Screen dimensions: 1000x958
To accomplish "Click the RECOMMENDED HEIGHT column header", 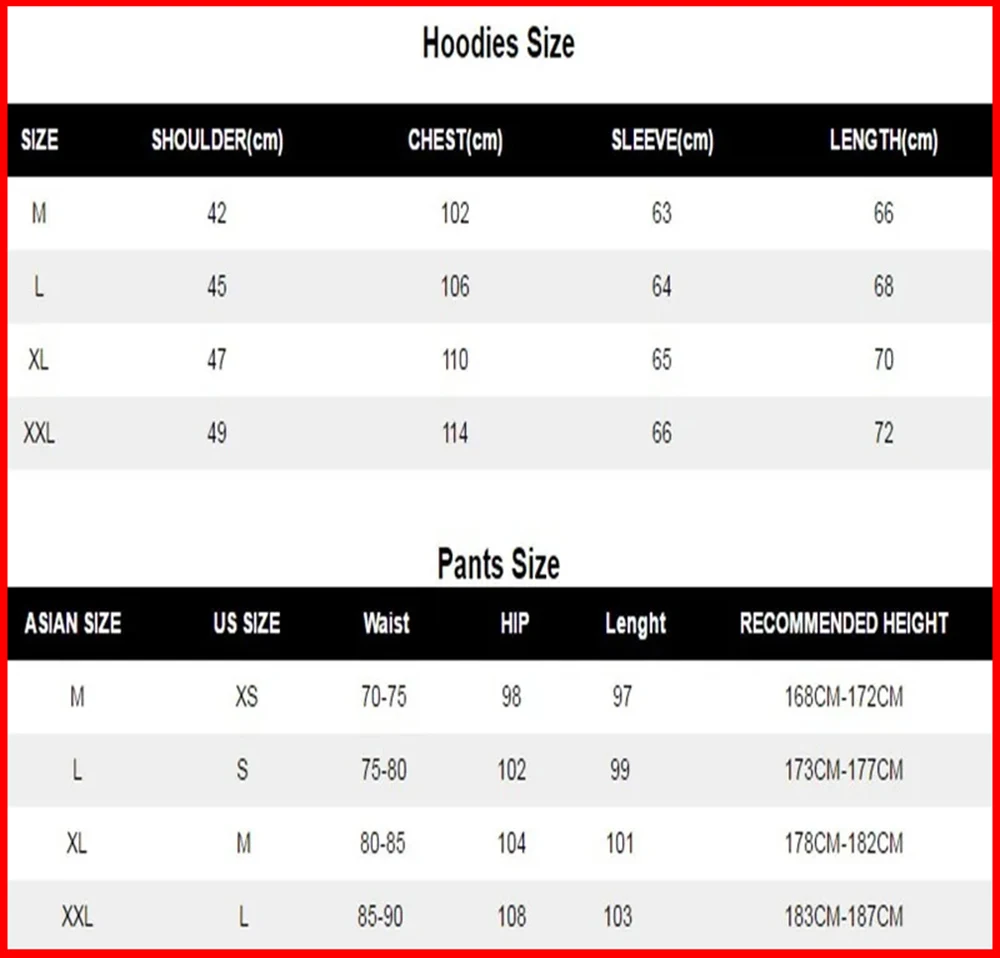I will pos(844,625).
